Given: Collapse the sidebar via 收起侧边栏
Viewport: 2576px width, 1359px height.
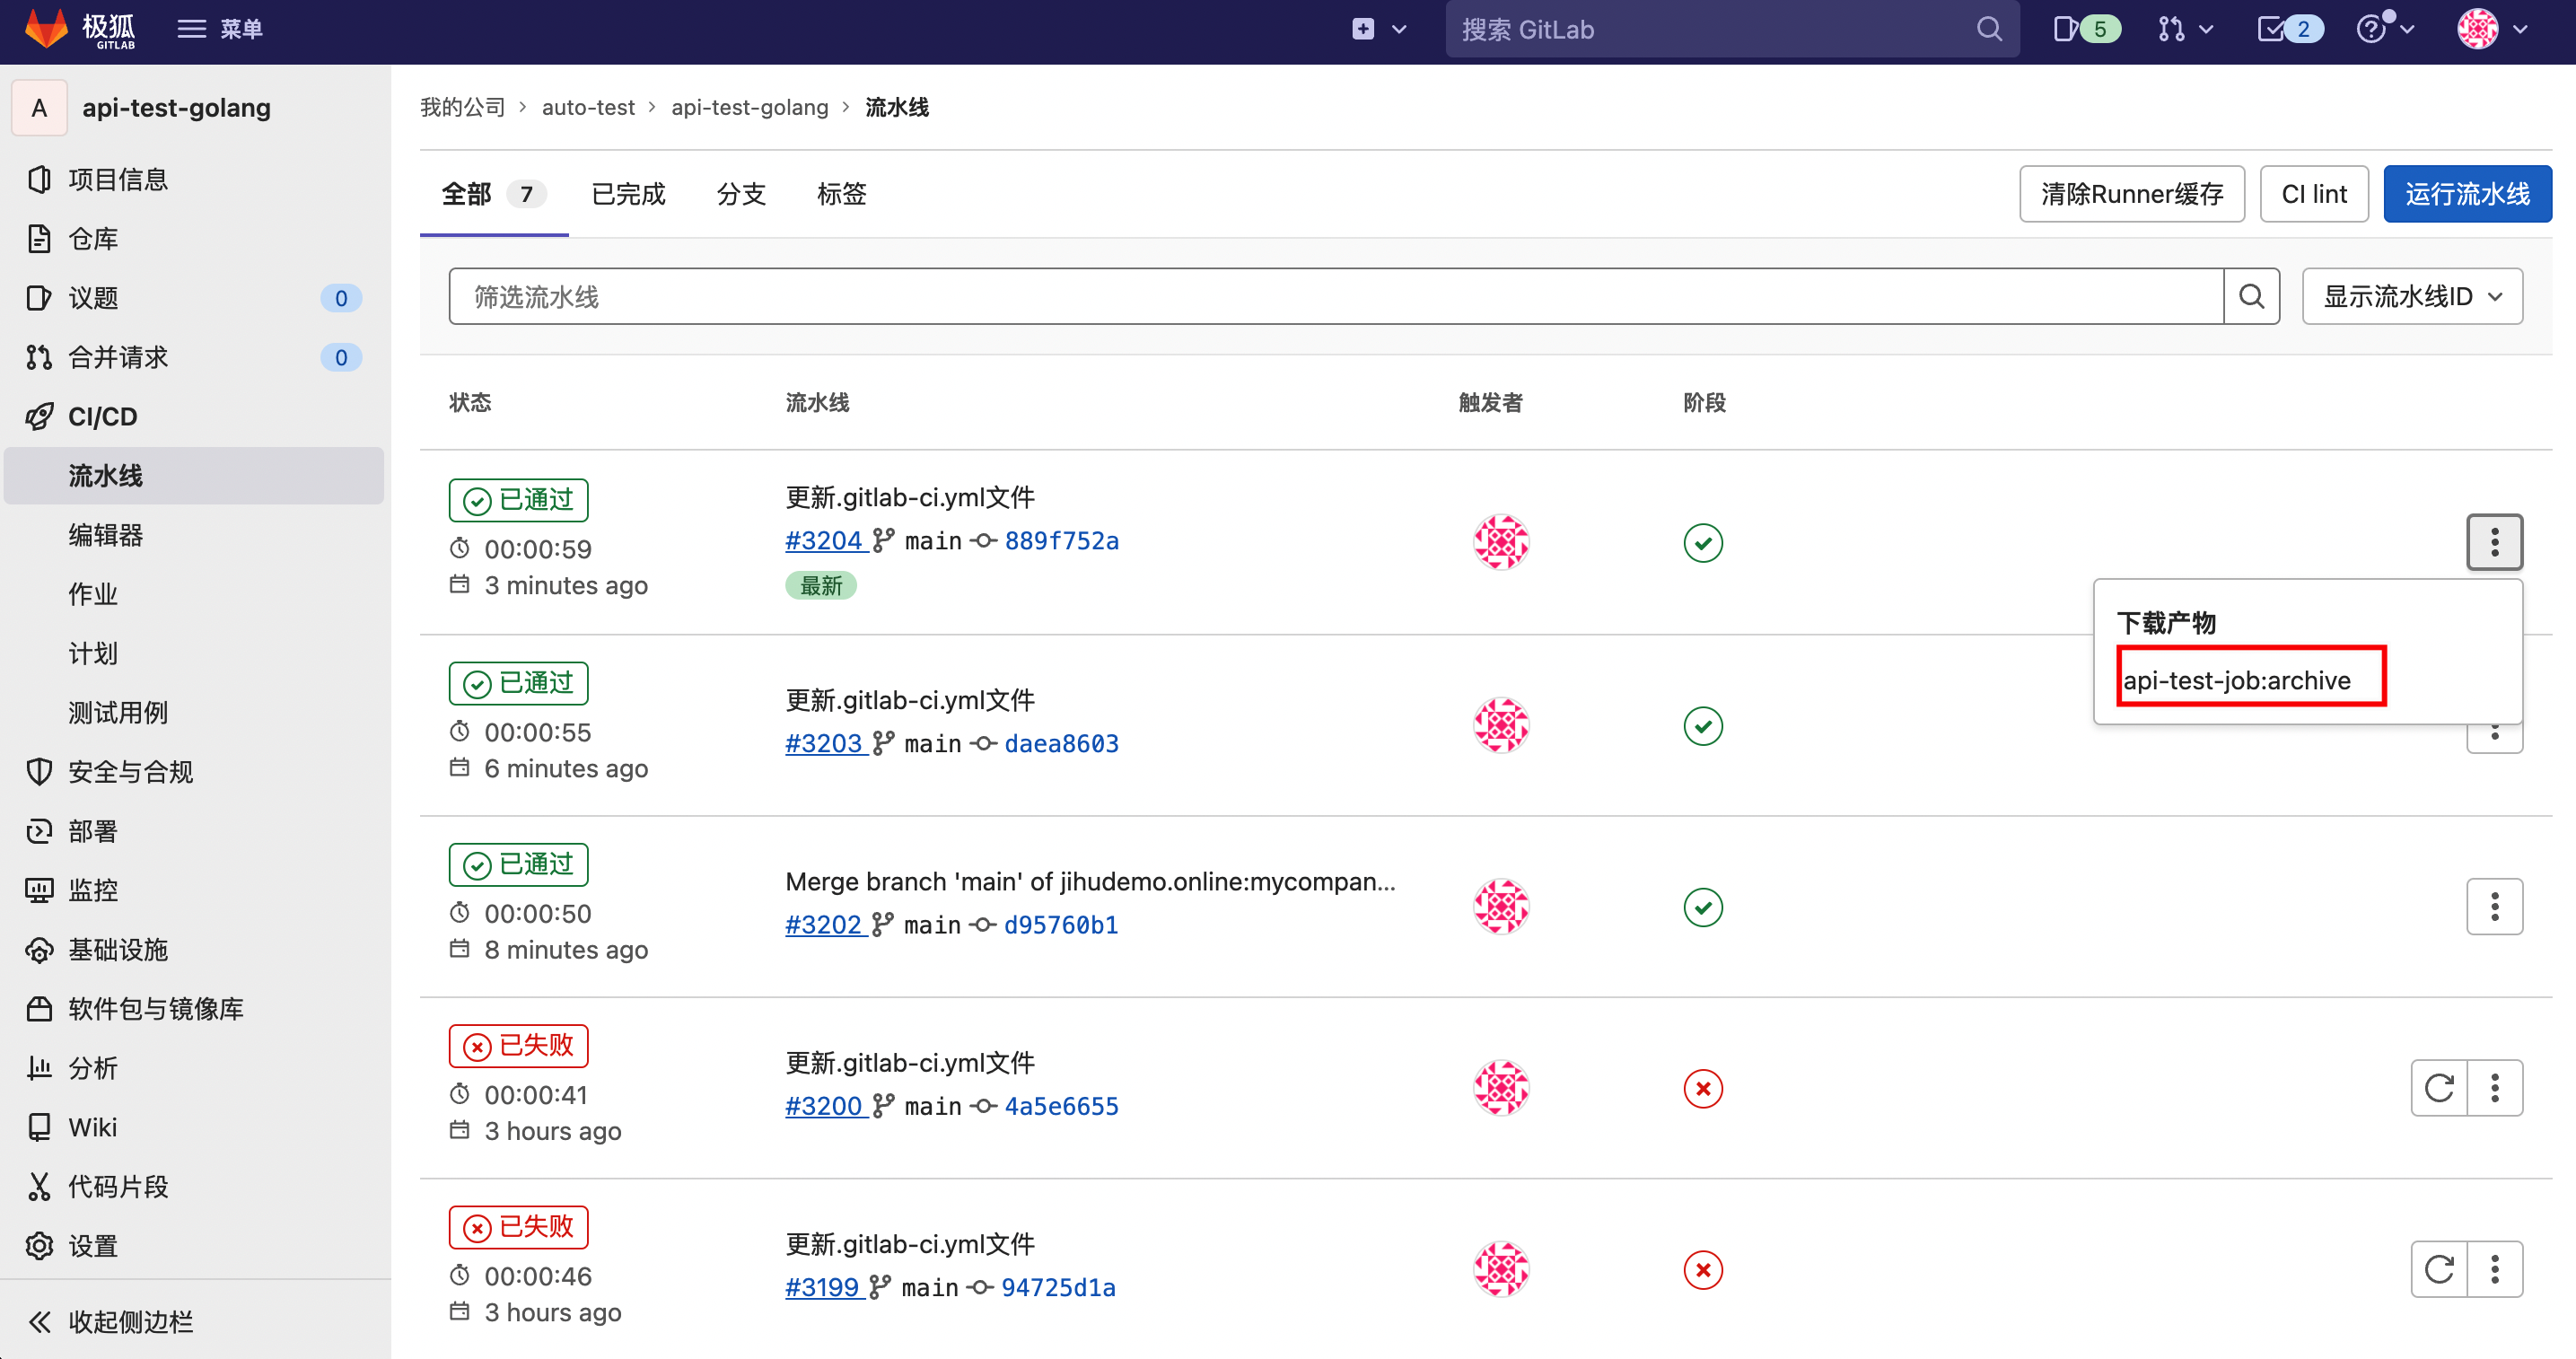Looking at the screenshot, I should 110,1321.
